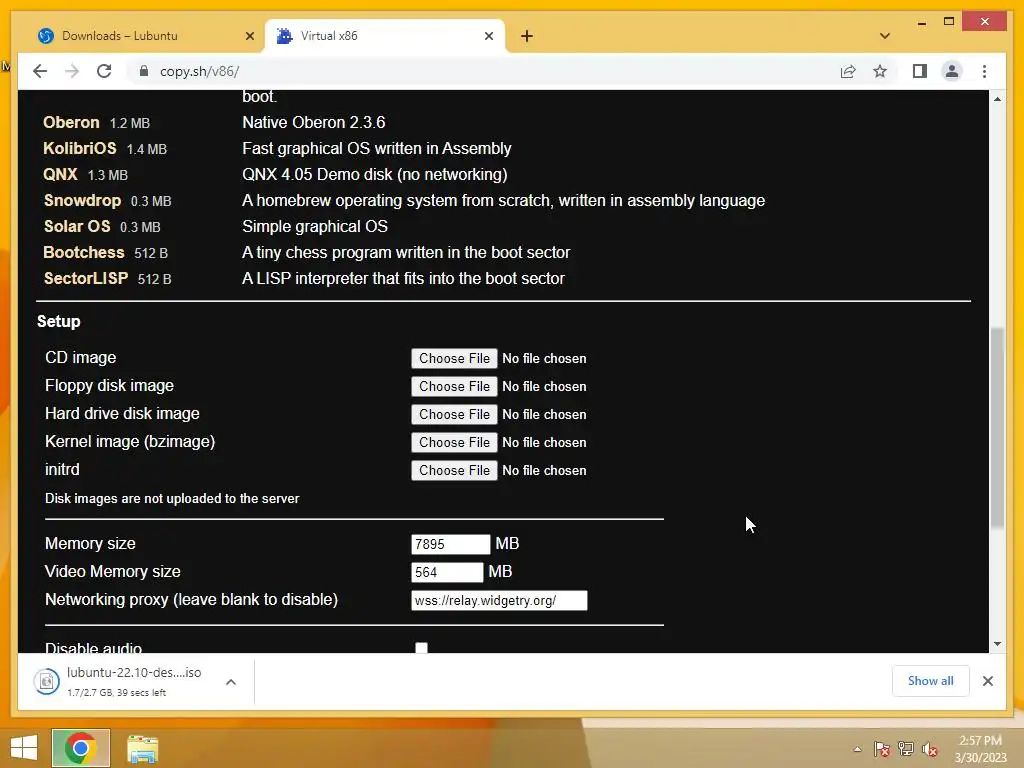
Task: Start Bootchess program
Action: (84, 252)
